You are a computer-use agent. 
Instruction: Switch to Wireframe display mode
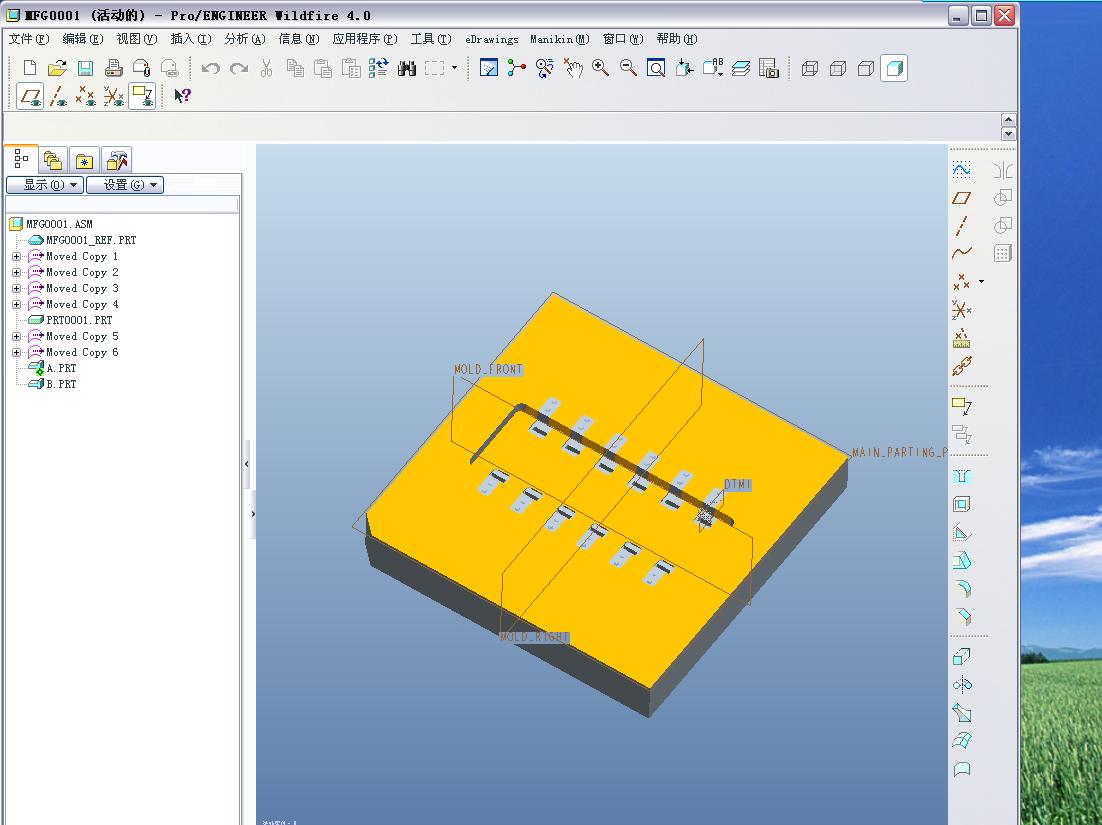(x=810, y=68)
